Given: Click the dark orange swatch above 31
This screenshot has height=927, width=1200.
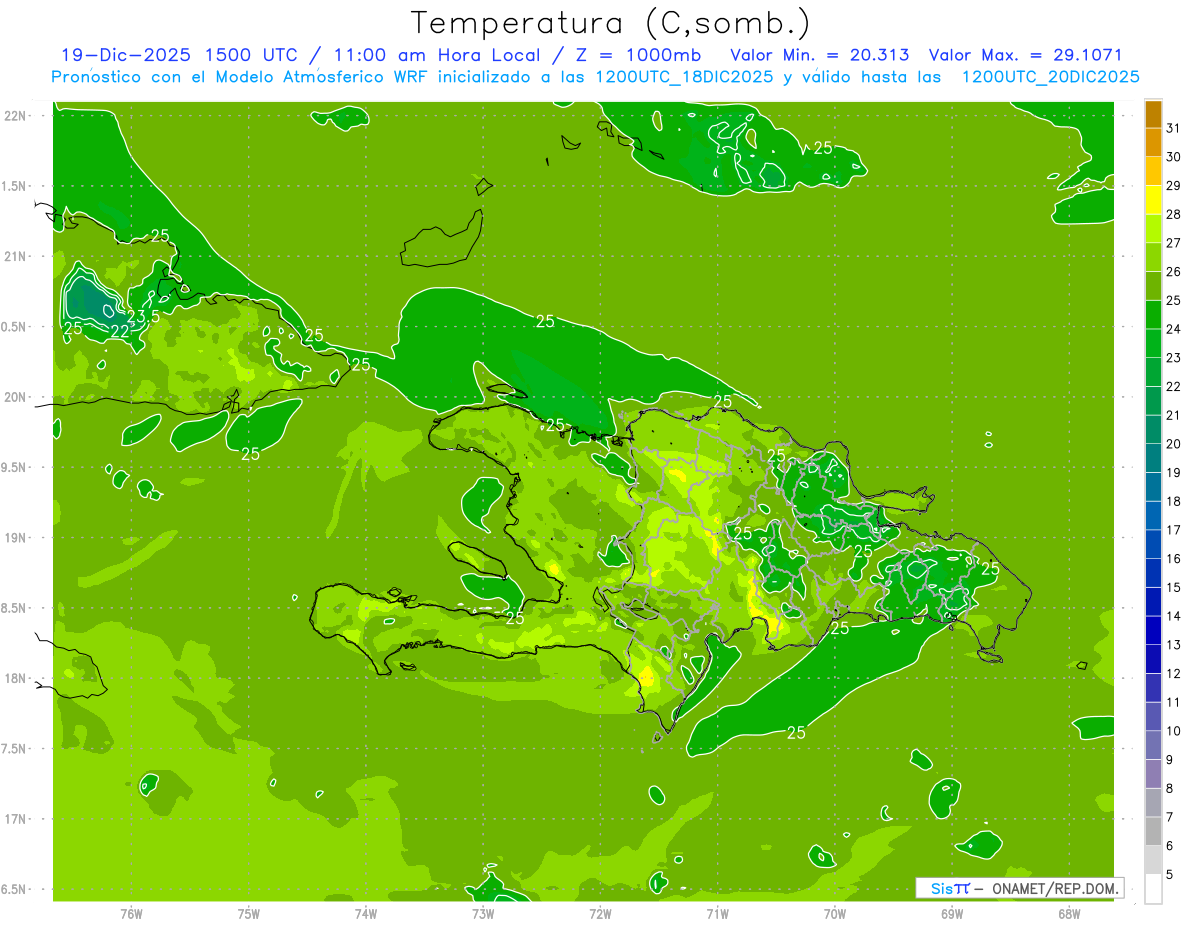Looking at the screenshot, I should tap(1153, 114).
